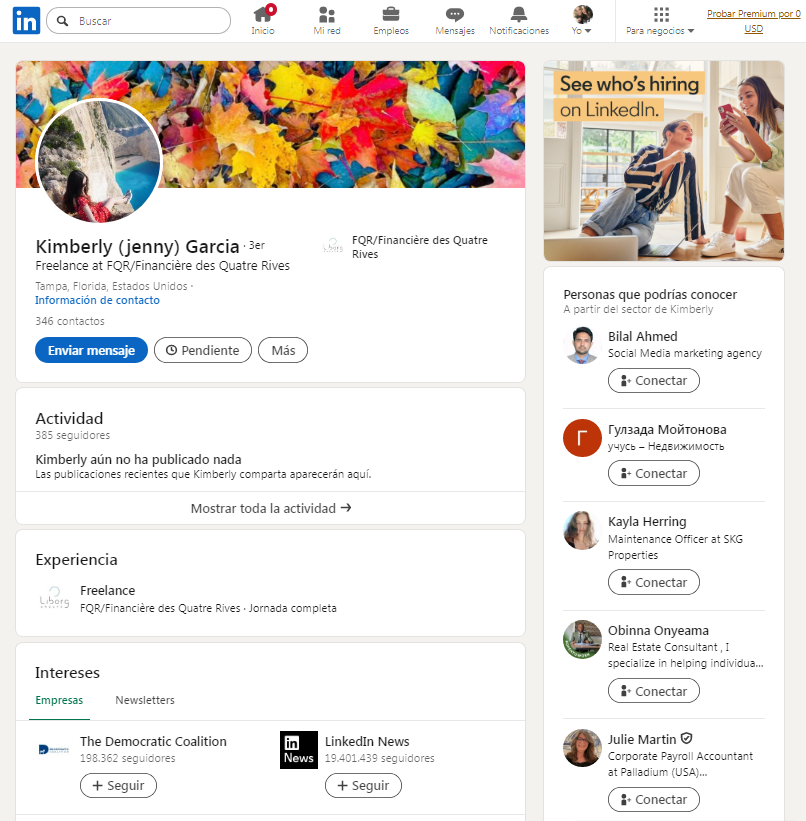Viewport: 806px width, 821px height.
Task: Click Bilal Ahmed's avatar photo
Action: (582, 345)
